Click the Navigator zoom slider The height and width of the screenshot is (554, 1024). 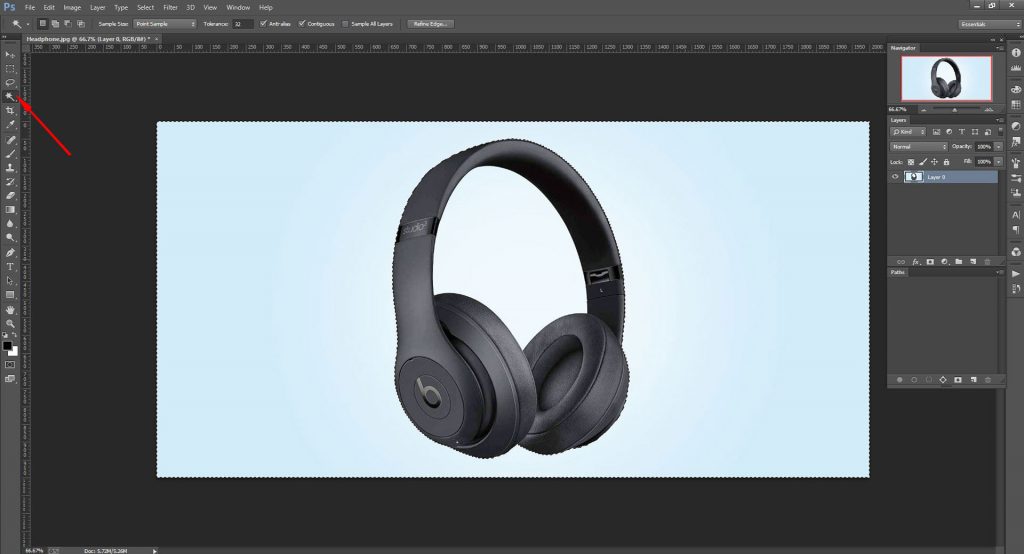[x=955, y=109]
